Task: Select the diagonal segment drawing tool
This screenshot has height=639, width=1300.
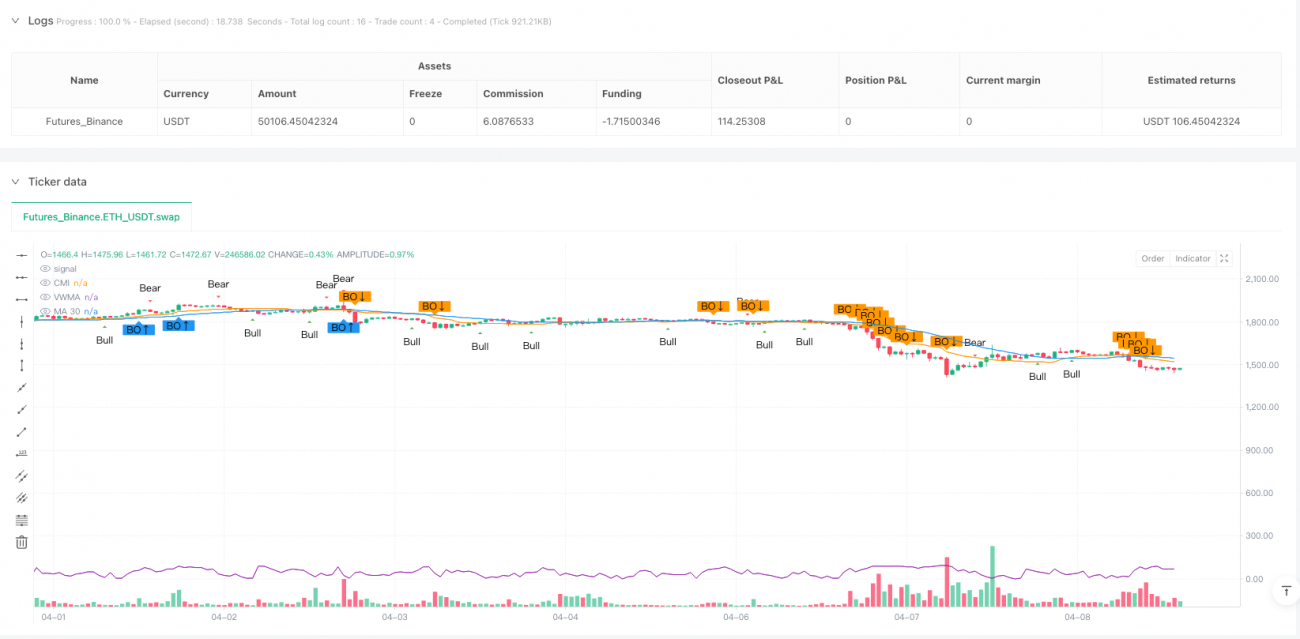Action: pos(21,431)
